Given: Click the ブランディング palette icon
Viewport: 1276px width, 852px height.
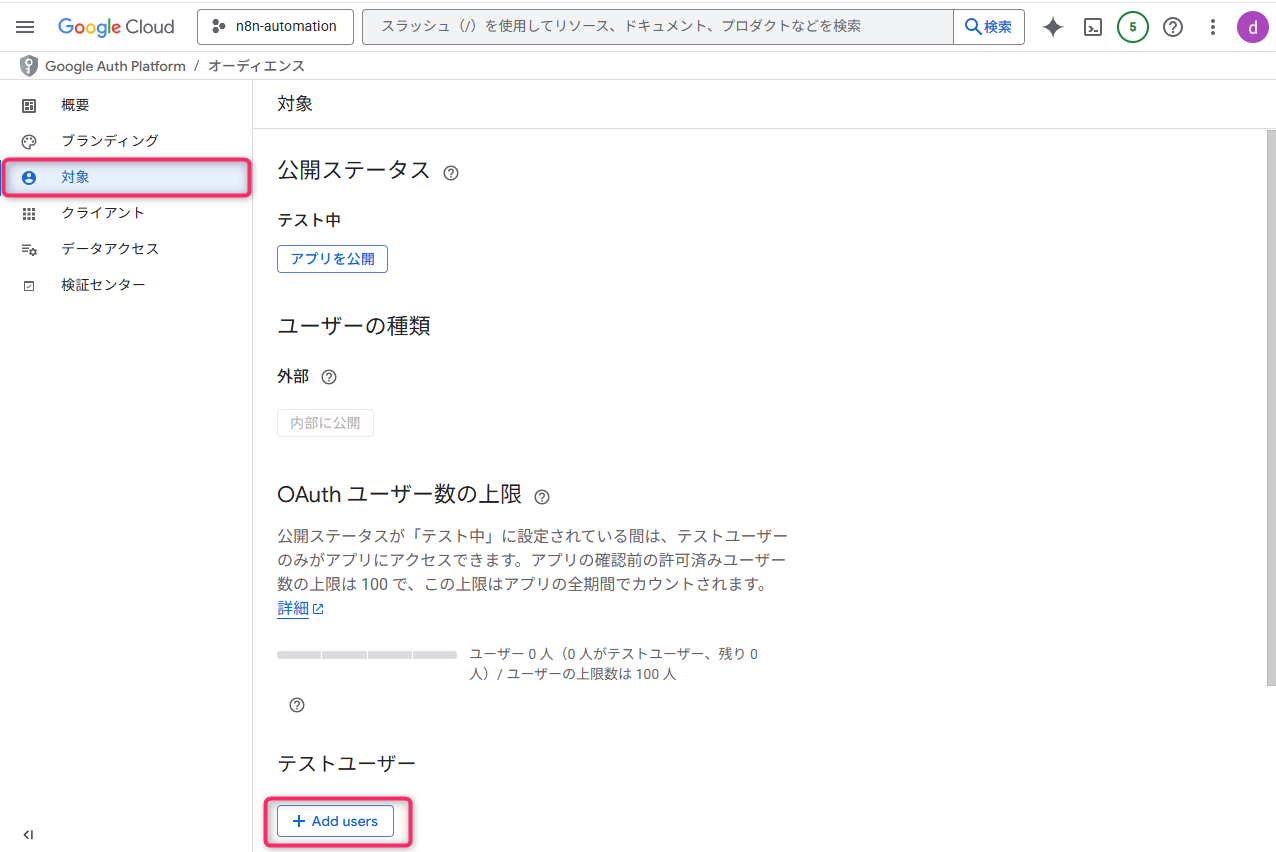Looking at the screenshot, I should click(x=29, y=141).
